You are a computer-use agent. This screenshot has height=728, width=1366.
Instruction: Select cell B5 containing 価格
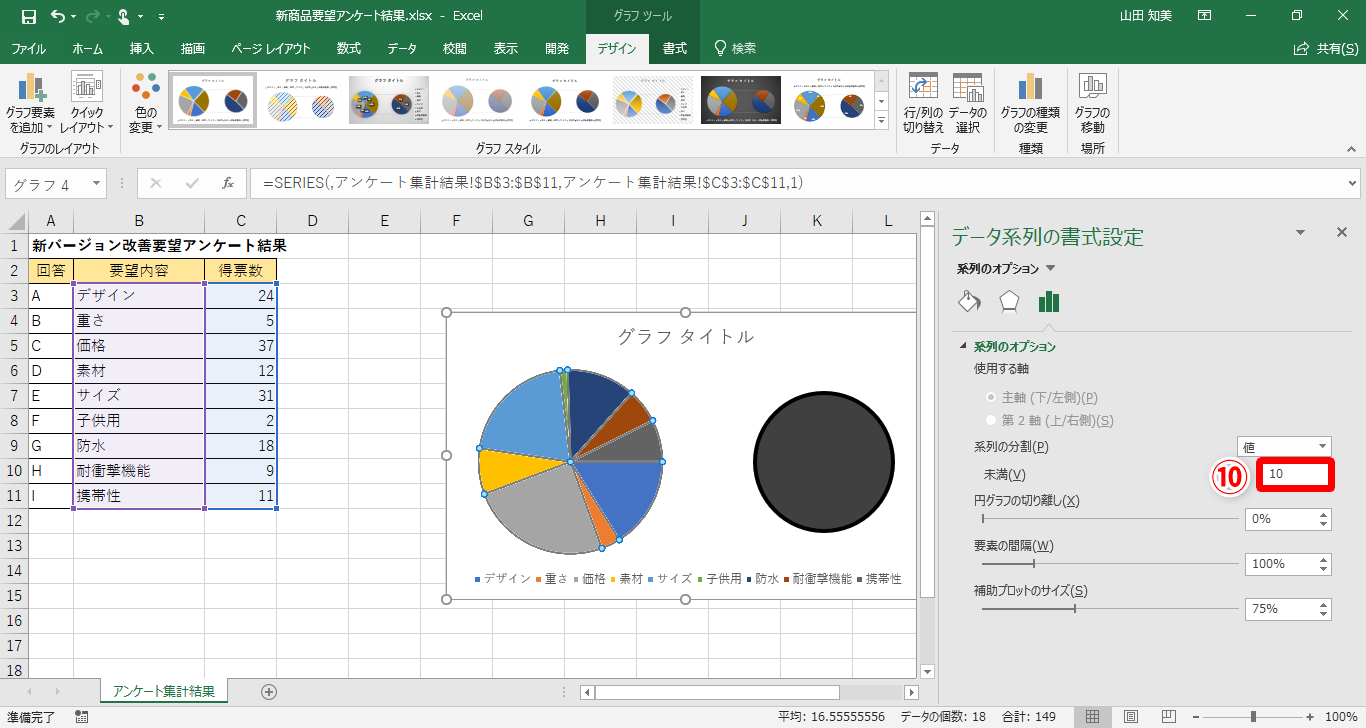click(x=139, y=346)
